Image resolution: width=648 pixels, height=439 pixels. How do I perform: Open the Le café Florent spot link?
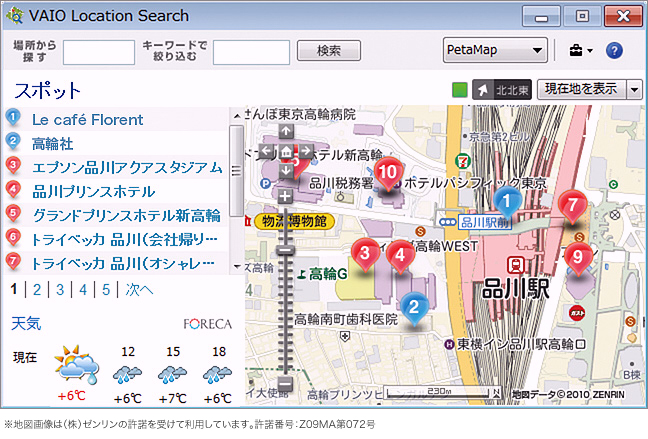(x=87, y=120)
